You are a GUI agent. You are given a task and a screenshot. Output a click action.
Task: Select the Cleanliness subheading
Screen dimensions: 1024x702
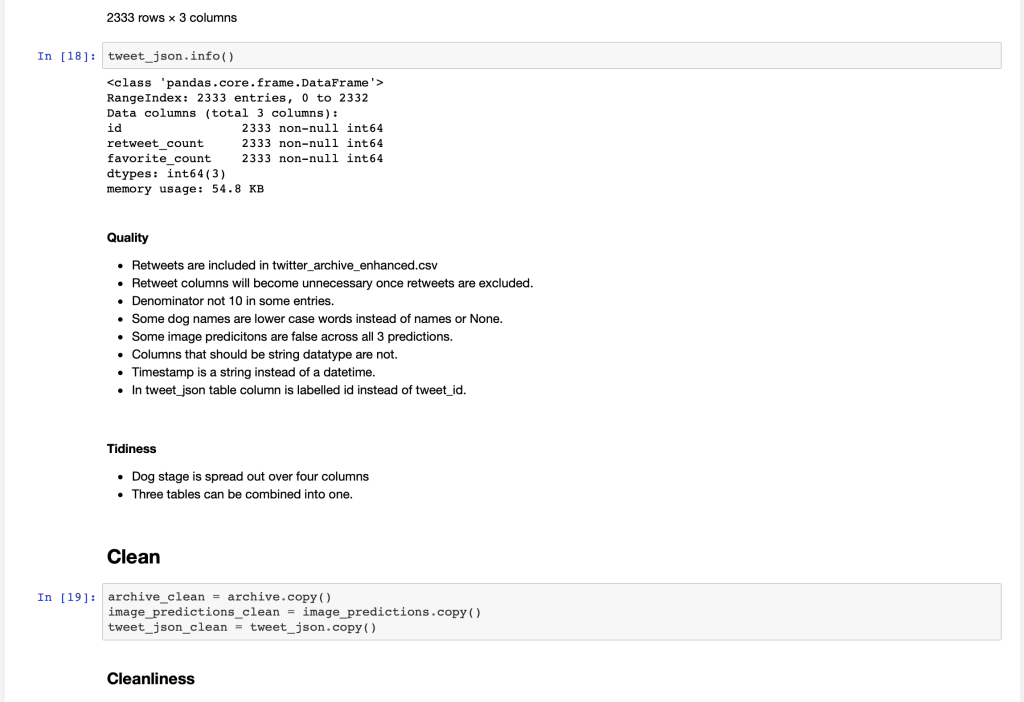(150, 679)
